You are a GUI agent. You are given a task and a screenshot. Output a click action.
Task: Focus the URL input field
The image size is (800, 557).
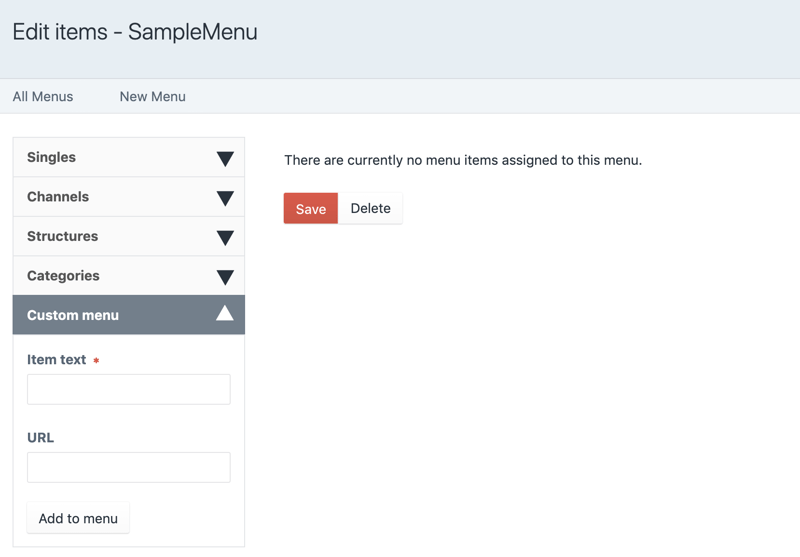click(129, 467)
